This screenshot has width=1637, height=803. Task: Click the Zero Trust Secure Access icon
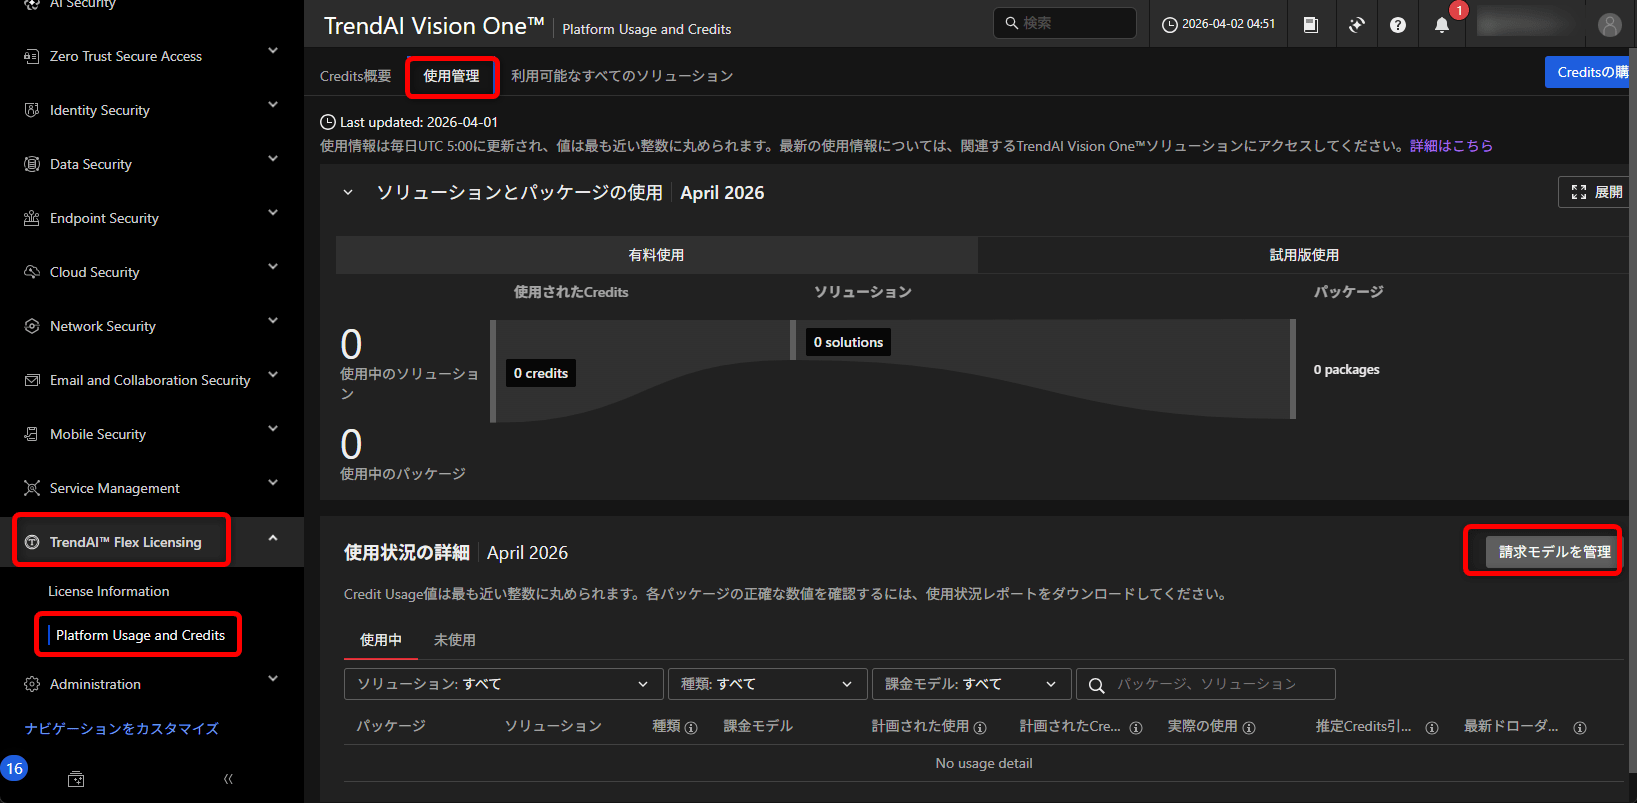point(32,56)
